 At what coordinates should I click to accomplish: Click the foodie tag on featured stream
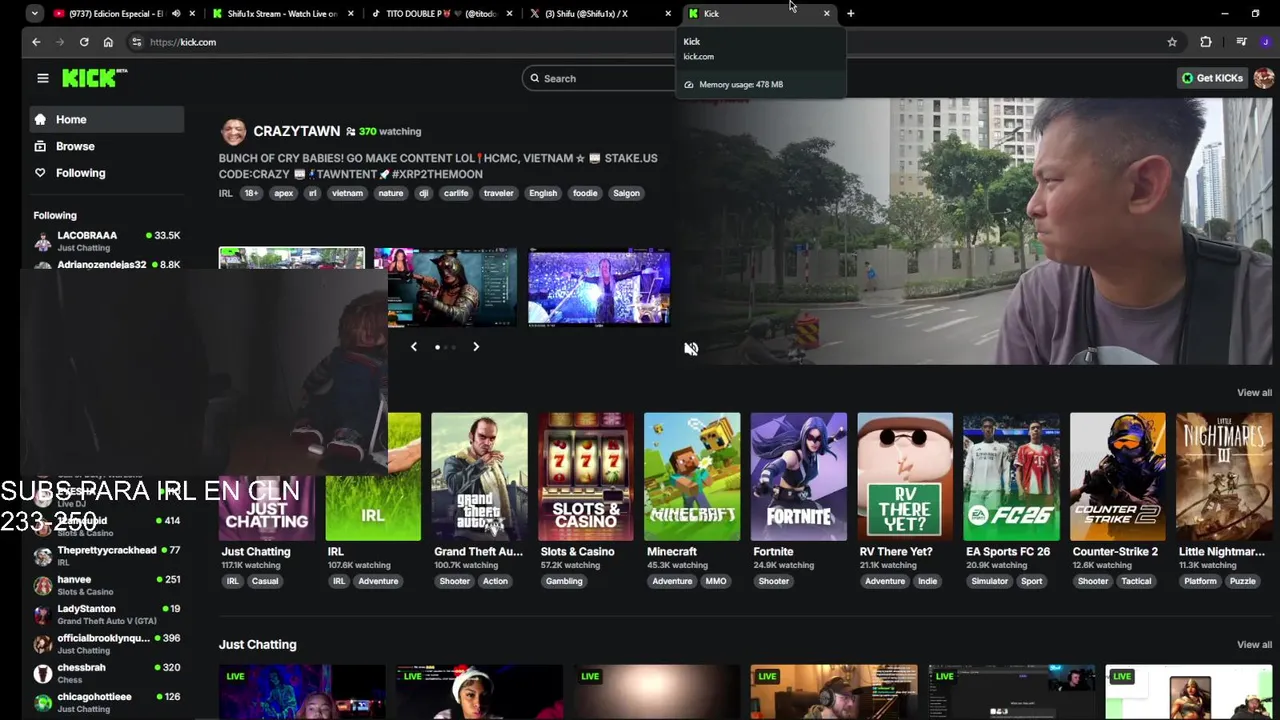[585, 193]
